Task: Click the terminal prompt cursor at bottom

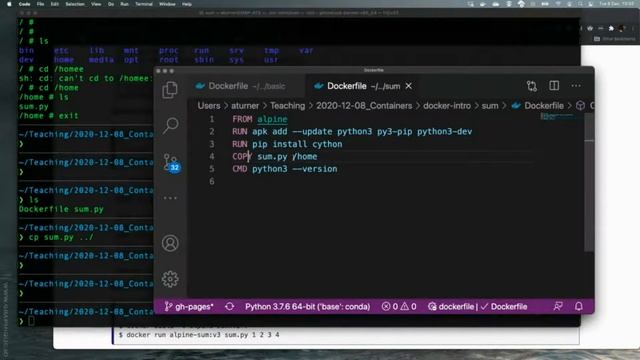Action: [x=31, y=321]
